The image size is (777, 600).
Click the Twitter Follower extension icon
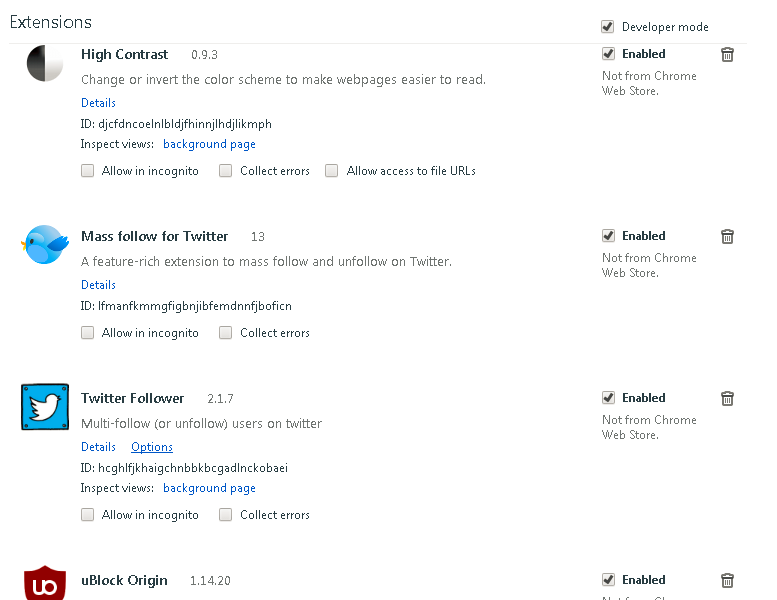[x=45, y=406]
